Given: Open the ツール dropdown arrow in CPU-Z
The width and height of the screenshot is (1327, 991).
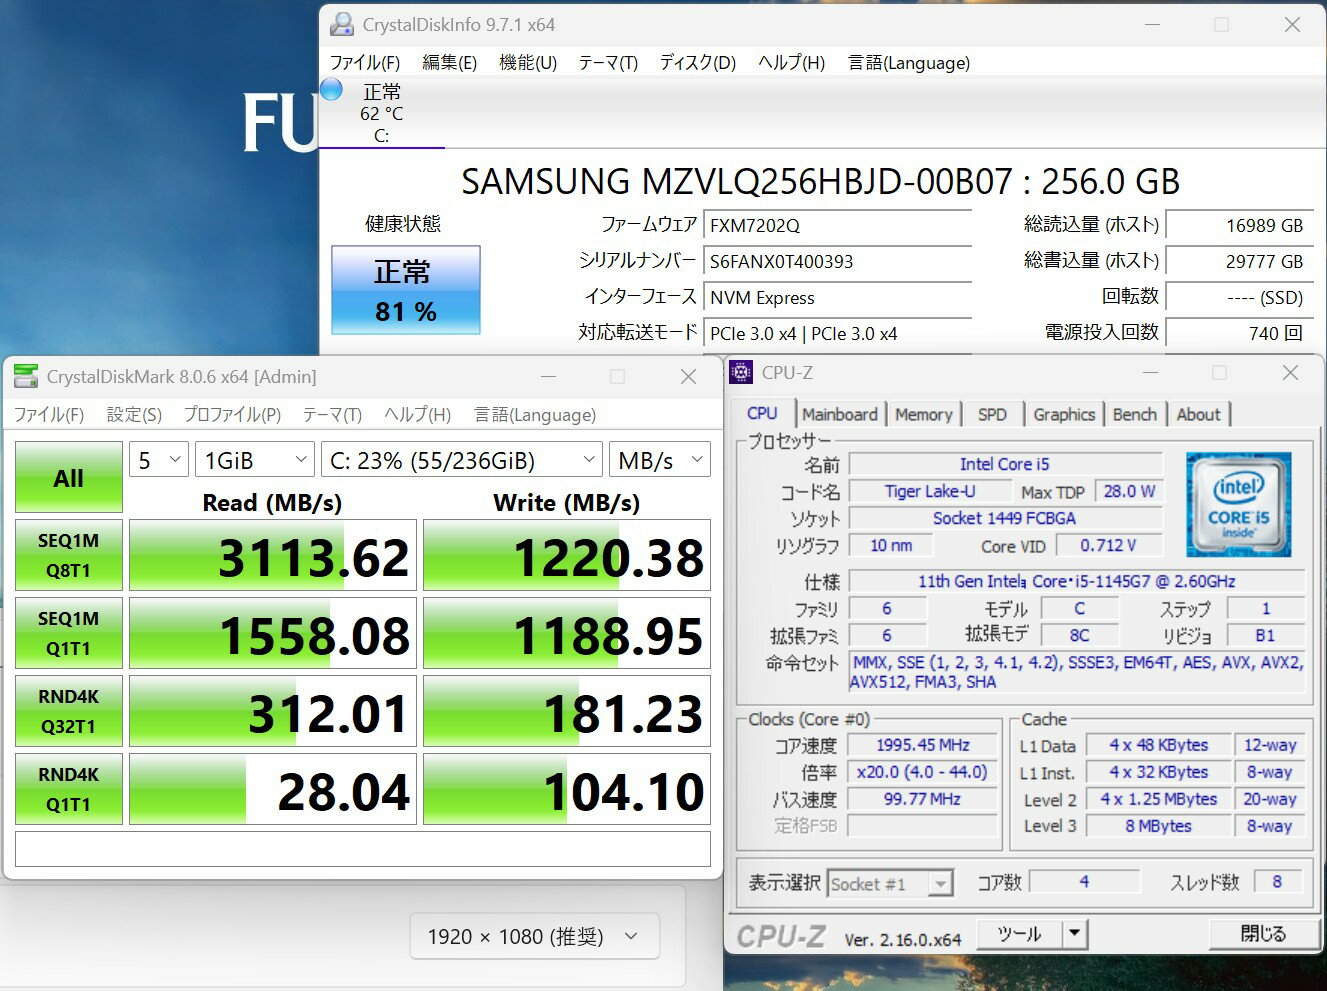Looking at the screenshot, I should [x=1075, y=934].
